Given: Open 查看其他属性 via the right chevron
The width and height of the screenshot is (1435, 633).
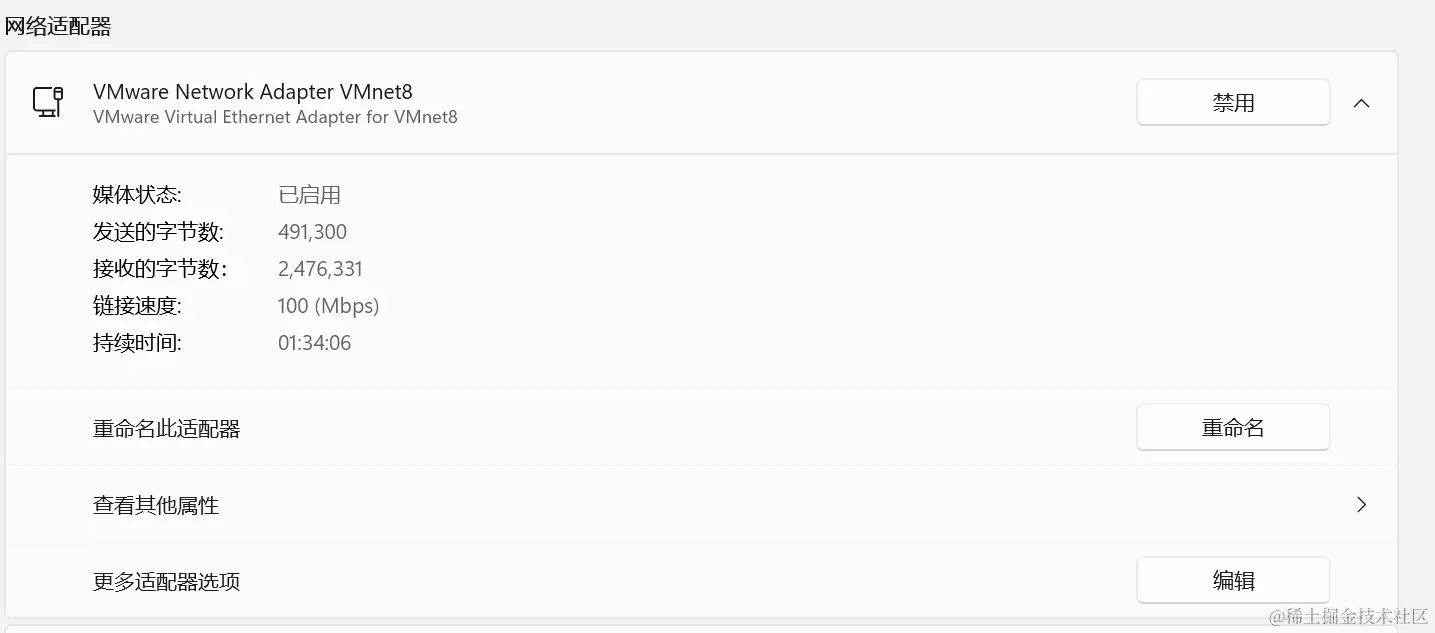Looking at the screenshot, I should click(1361, 505).
